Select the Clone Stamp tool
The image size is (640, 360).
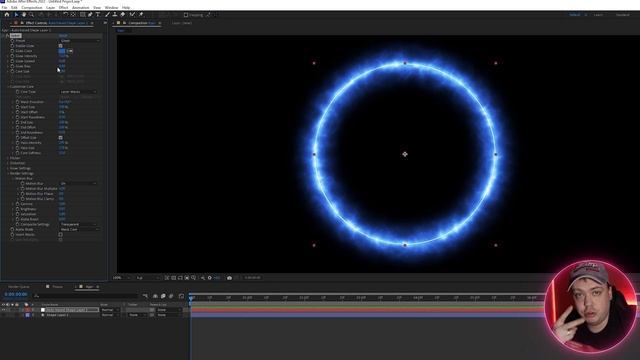[115, 15]
